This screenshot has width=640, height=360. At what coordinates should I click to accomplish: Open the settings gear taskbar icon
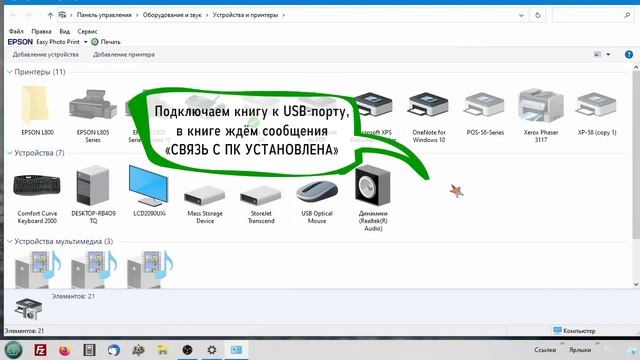tap(211, 350)
